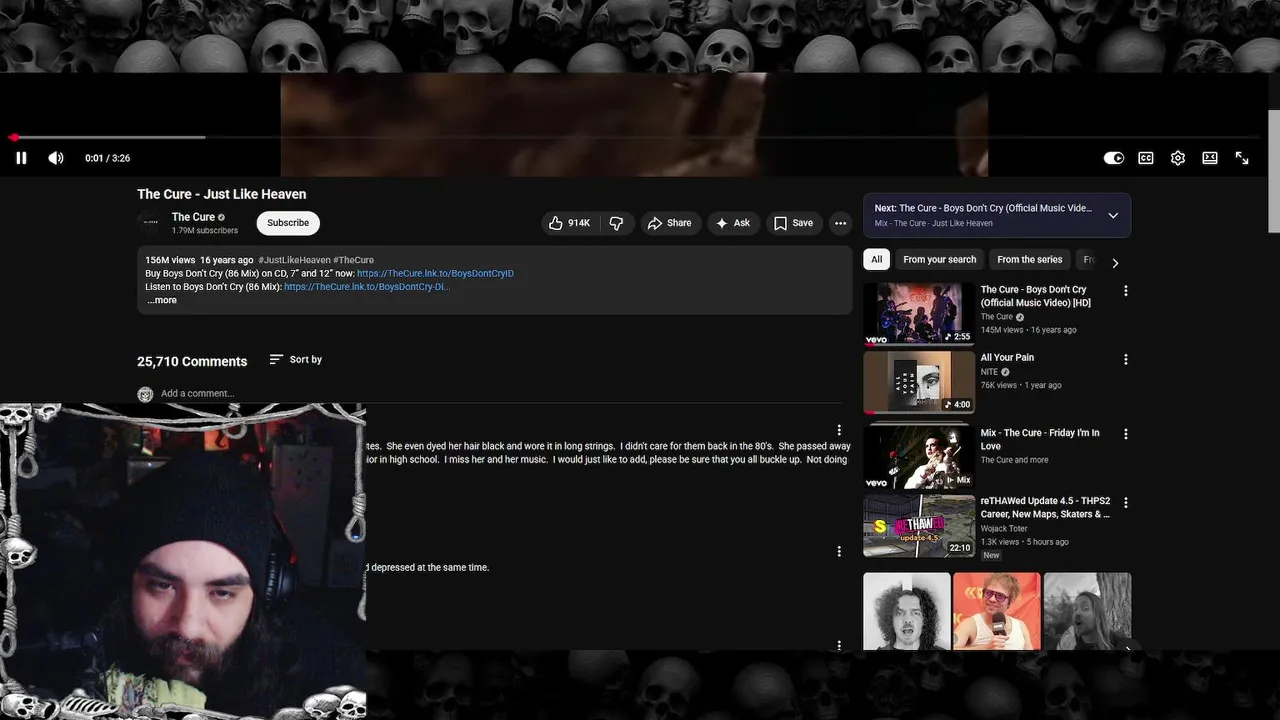Open The Cure channel avatar
Viewport: 1280px width, 720px height.
[x=150, y=223]
